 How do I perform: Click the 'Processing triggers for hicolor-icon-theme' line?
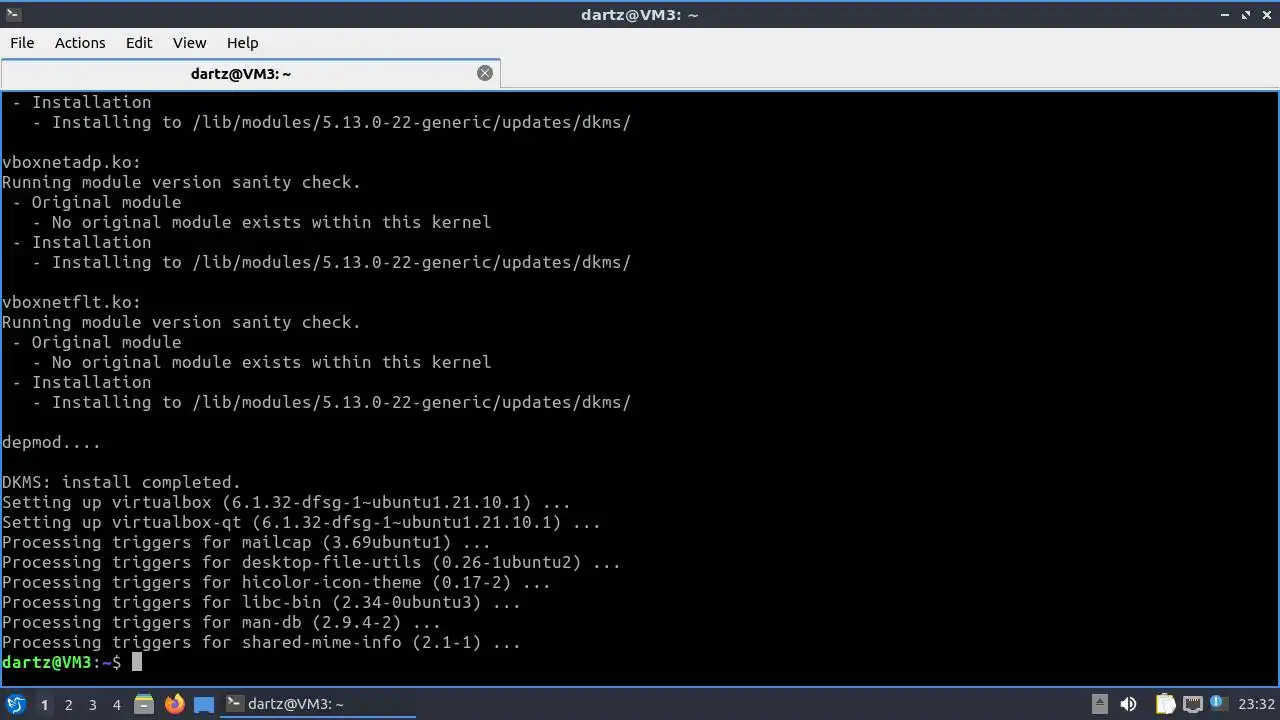pos(276,582)
